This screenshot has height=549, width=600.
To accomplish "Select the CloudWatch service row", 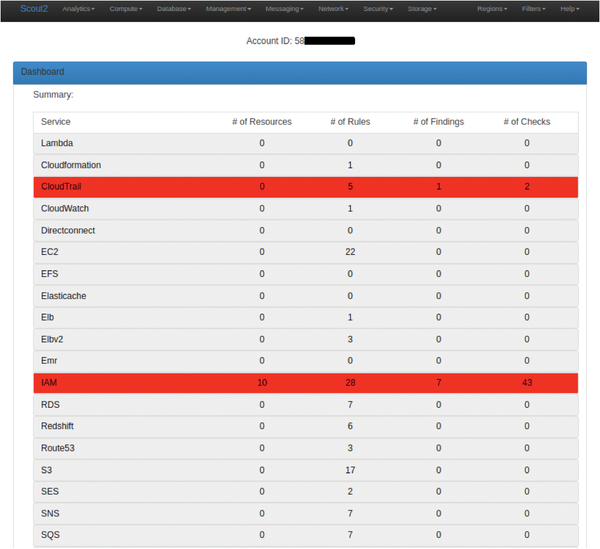I will click(306, 209).
